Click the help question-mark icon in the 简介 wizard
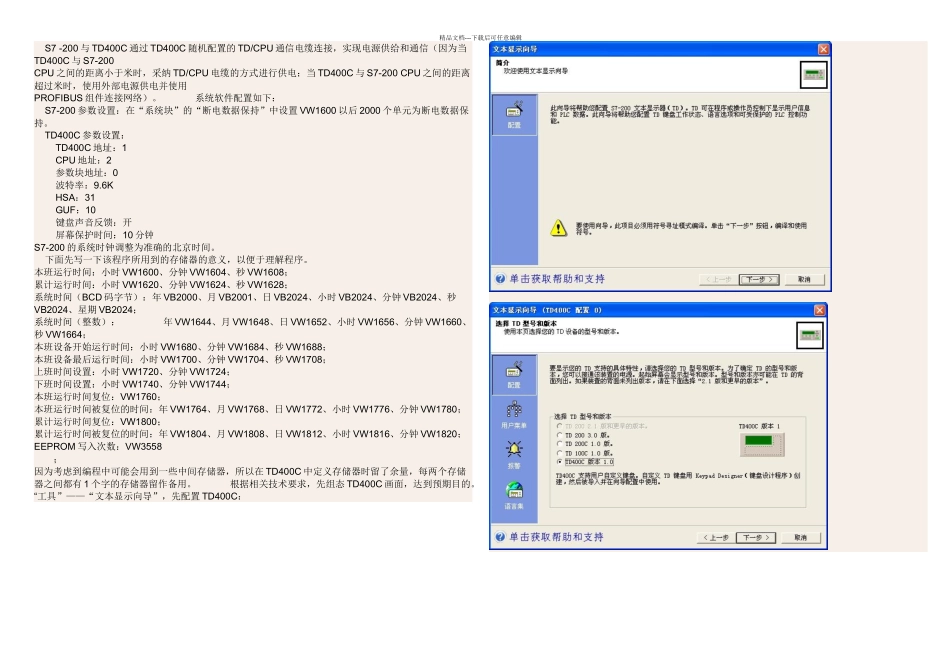The image size is (950, 672). 500,279
